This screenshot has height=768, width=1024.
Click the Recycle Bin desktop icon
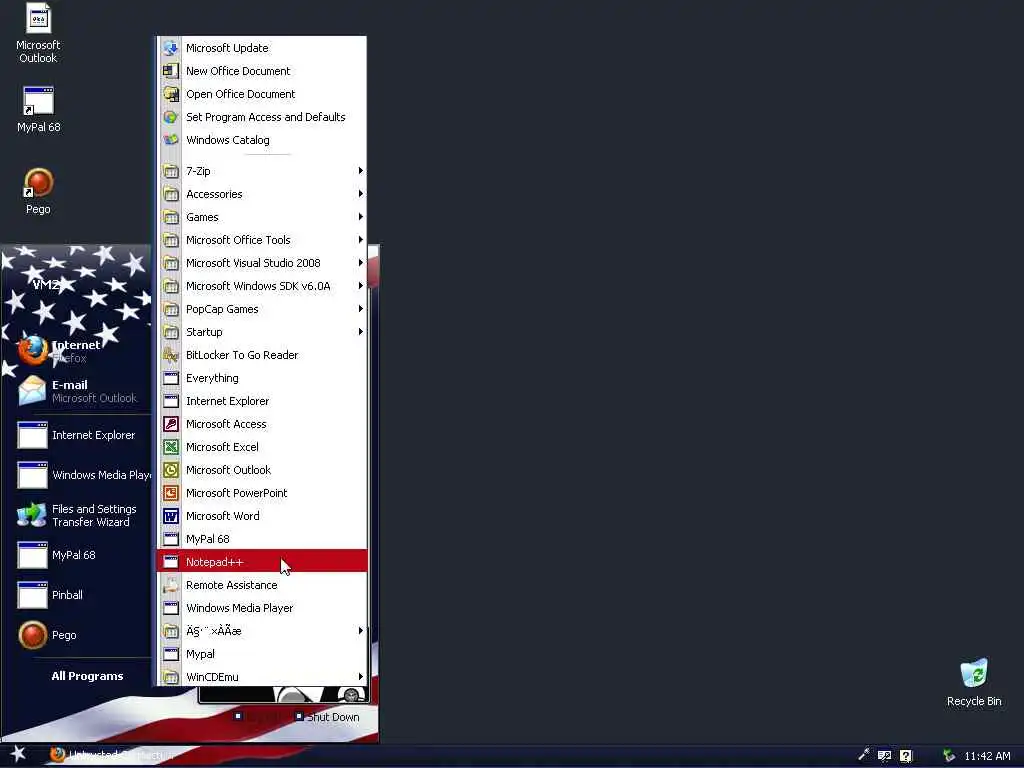point(974,674)
